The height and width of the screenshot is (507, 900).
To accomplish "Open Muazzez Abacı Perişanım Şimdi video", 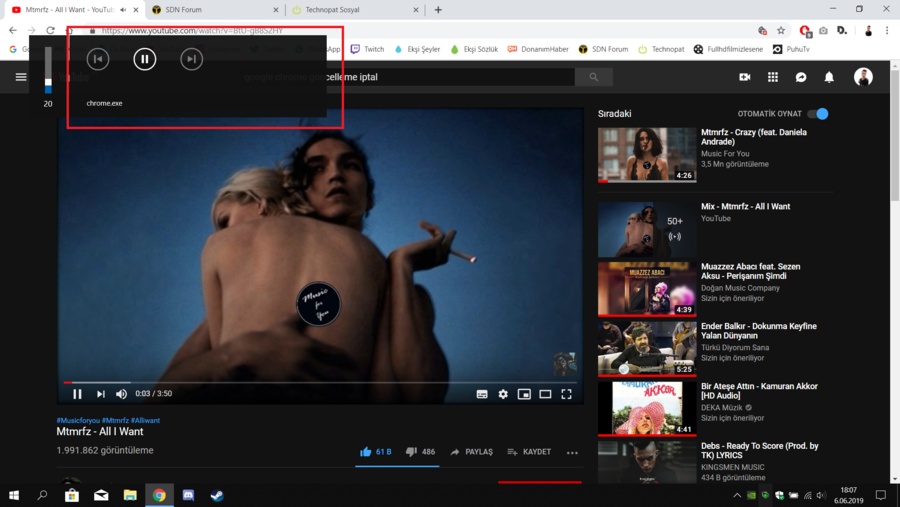I will 647,289.
